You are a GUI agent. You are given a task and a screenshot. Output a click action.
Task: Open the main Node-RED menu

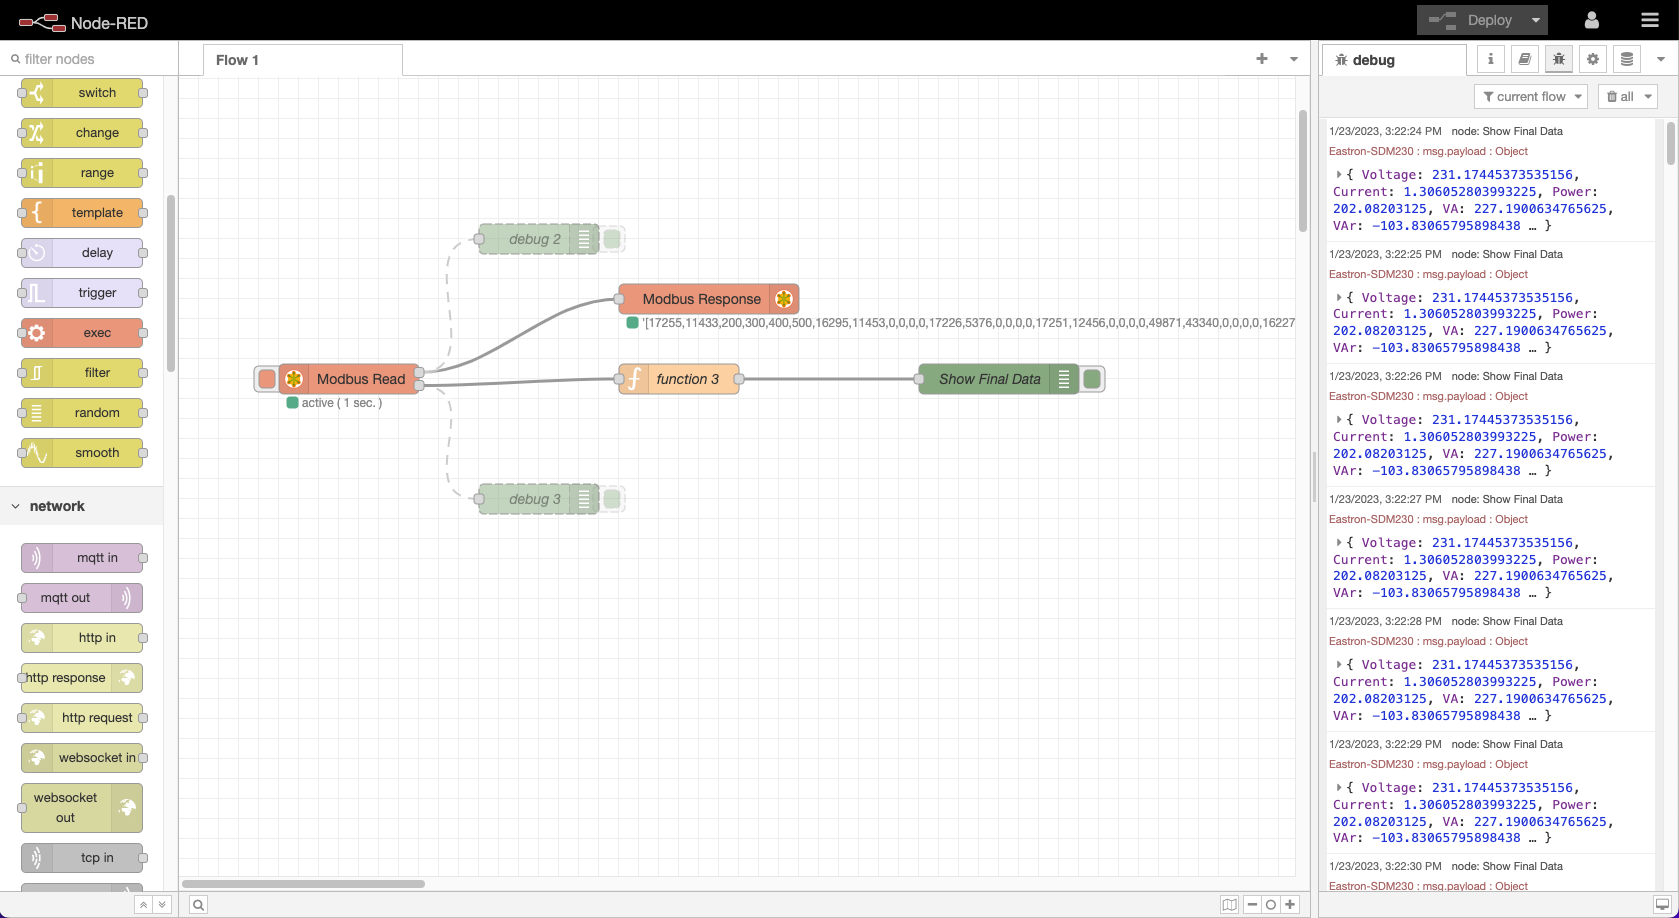(x=1650, y=19)
